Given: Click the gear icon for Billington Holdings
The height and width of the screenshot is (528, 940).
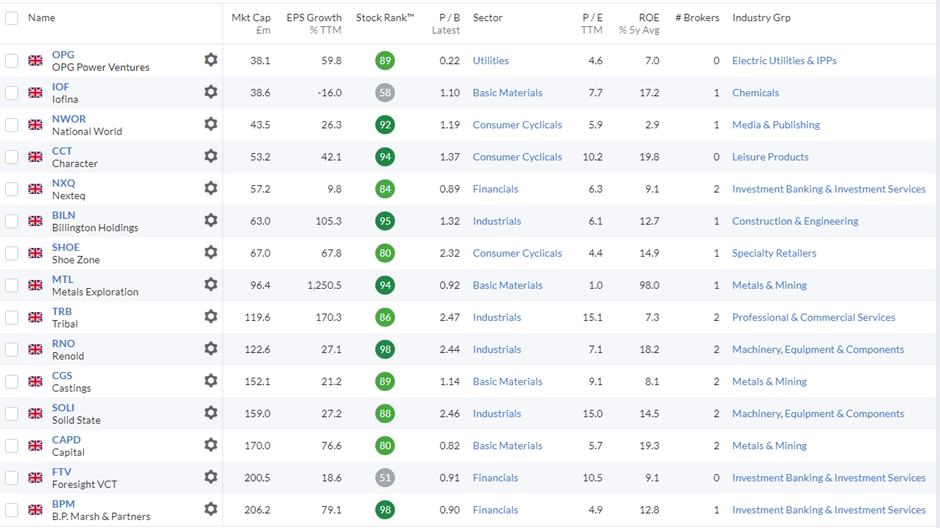Looking at the screenshot, I should pyautogui.click(x=210, y=220).
